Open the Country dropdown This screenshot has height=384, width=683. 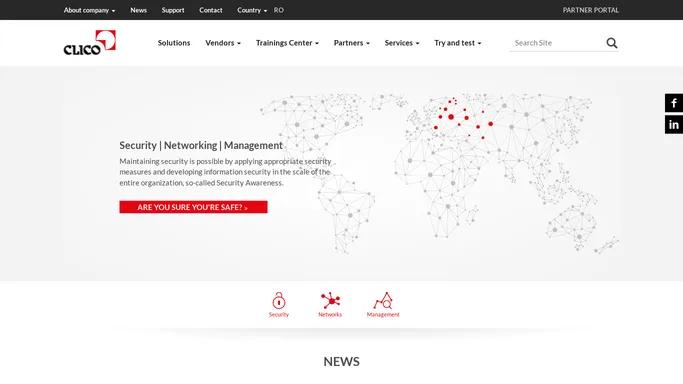point(252,10)
